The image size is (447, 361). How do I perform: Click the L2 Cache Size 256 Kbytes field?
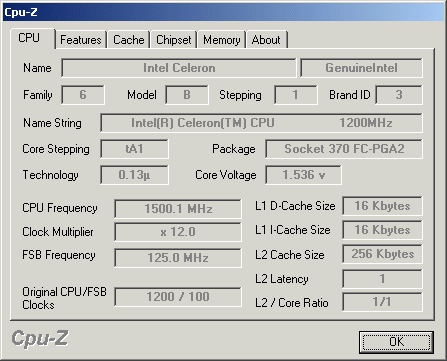click(x=382, y=254)
